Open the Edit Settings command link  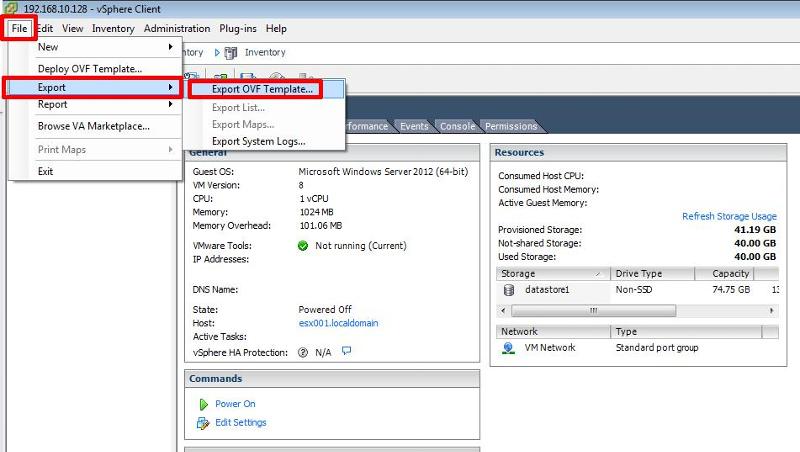(241, 422)
